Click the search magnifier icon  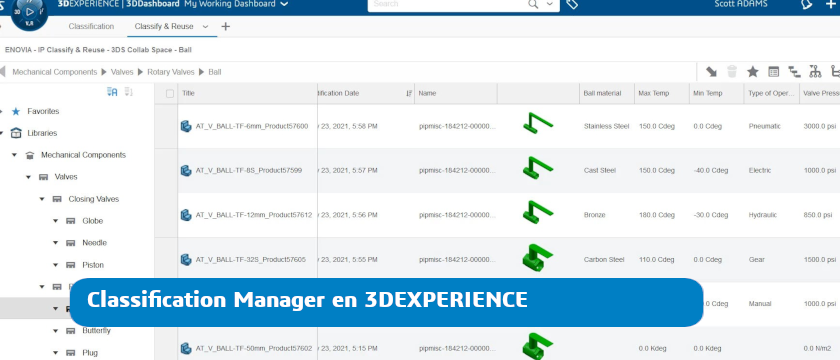(532, 4)
